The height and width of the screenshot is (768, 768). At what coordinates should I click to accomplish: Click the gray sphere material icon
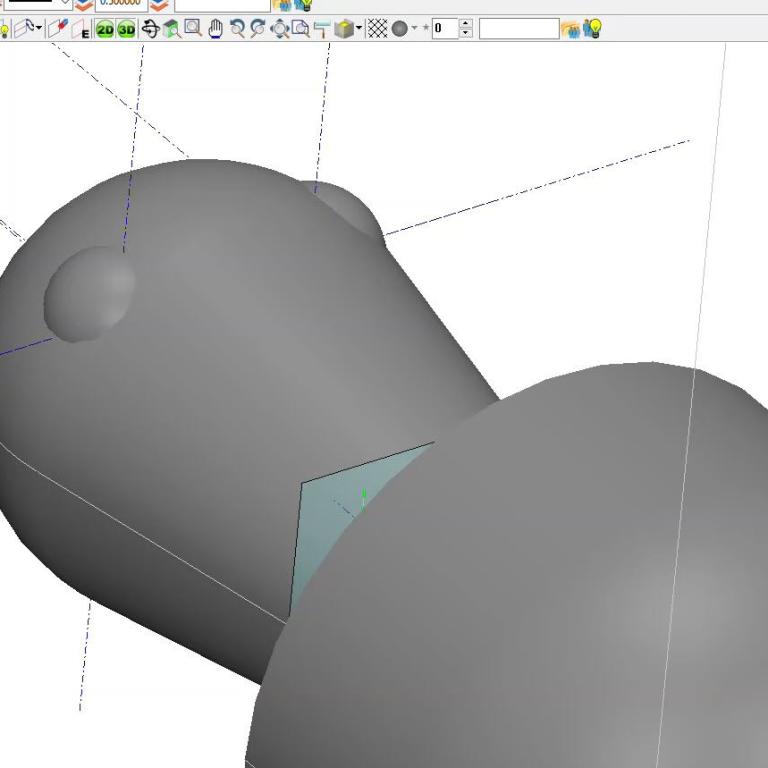coord(399,29)
